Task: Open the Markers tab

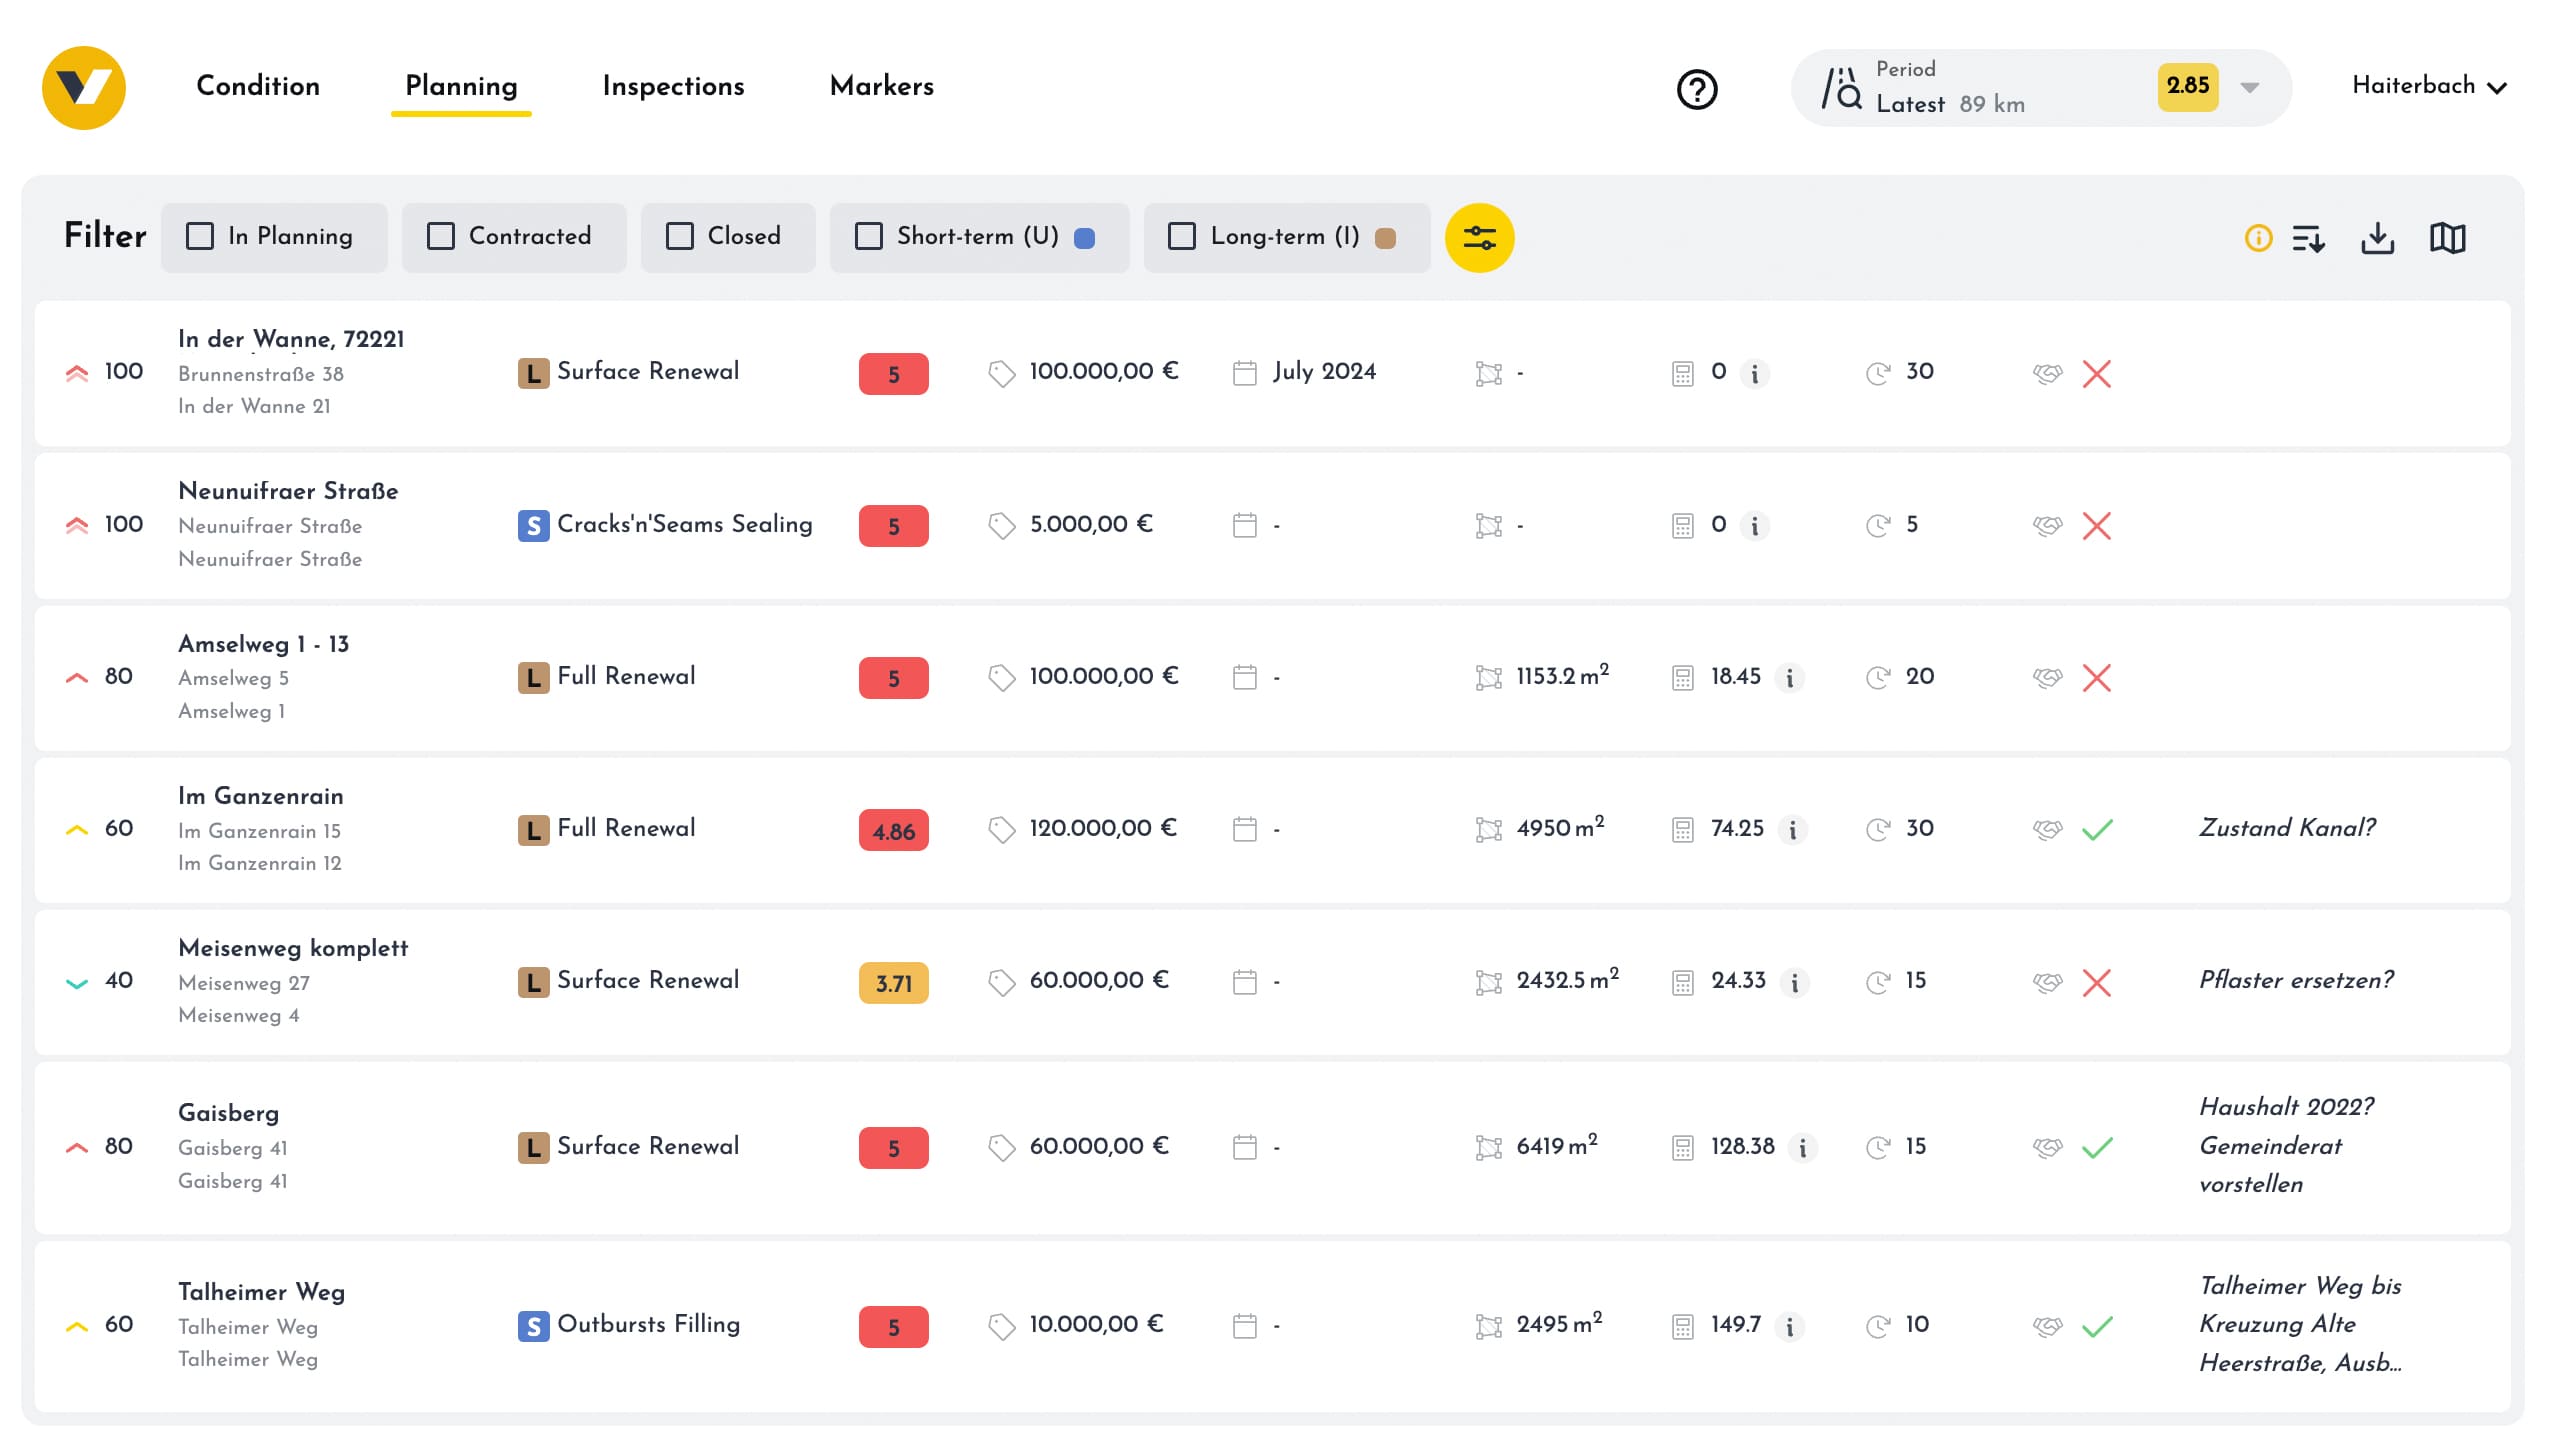Action: tap(881, 87)
